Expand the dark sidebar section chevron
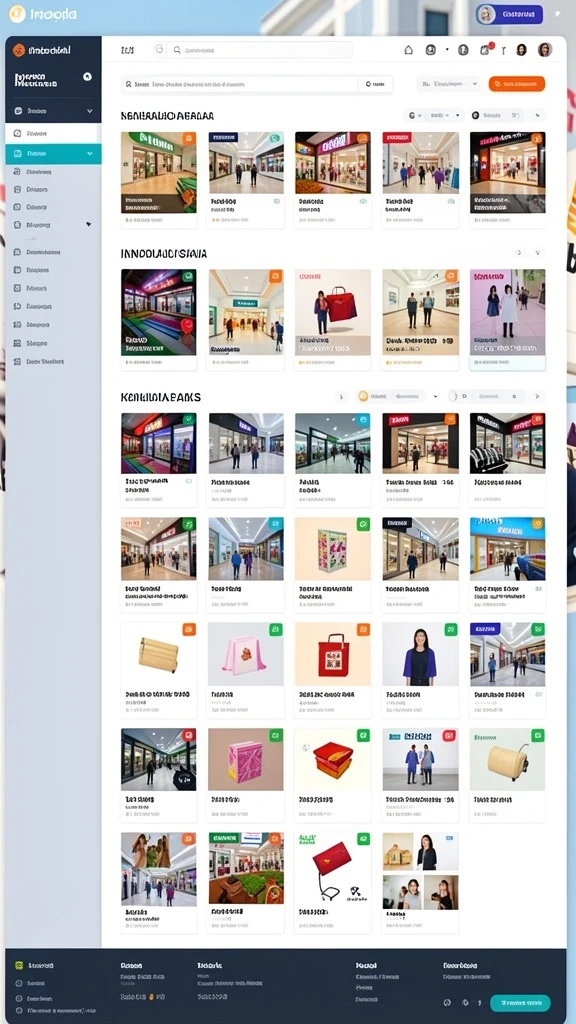The height and width of the screenshot is (1024, 576). [x=89, y=111]
